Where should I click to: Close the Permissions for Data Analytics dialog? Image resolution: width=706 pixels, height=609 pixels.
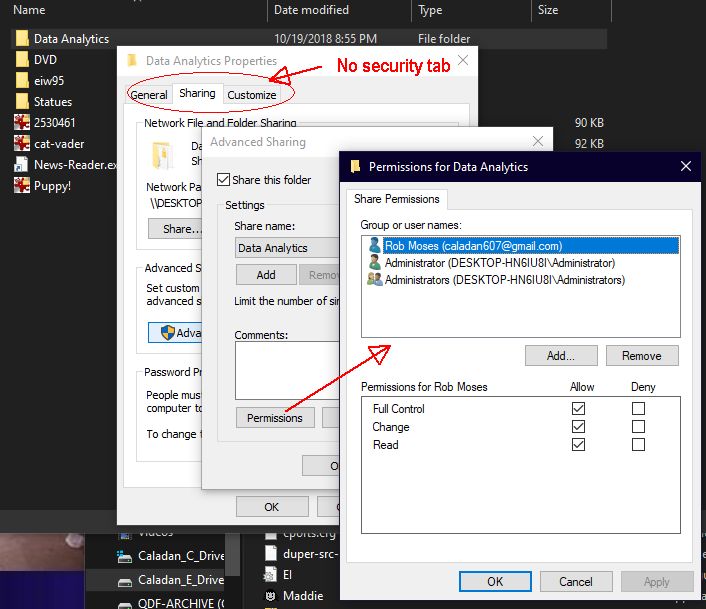click(686, 167)
